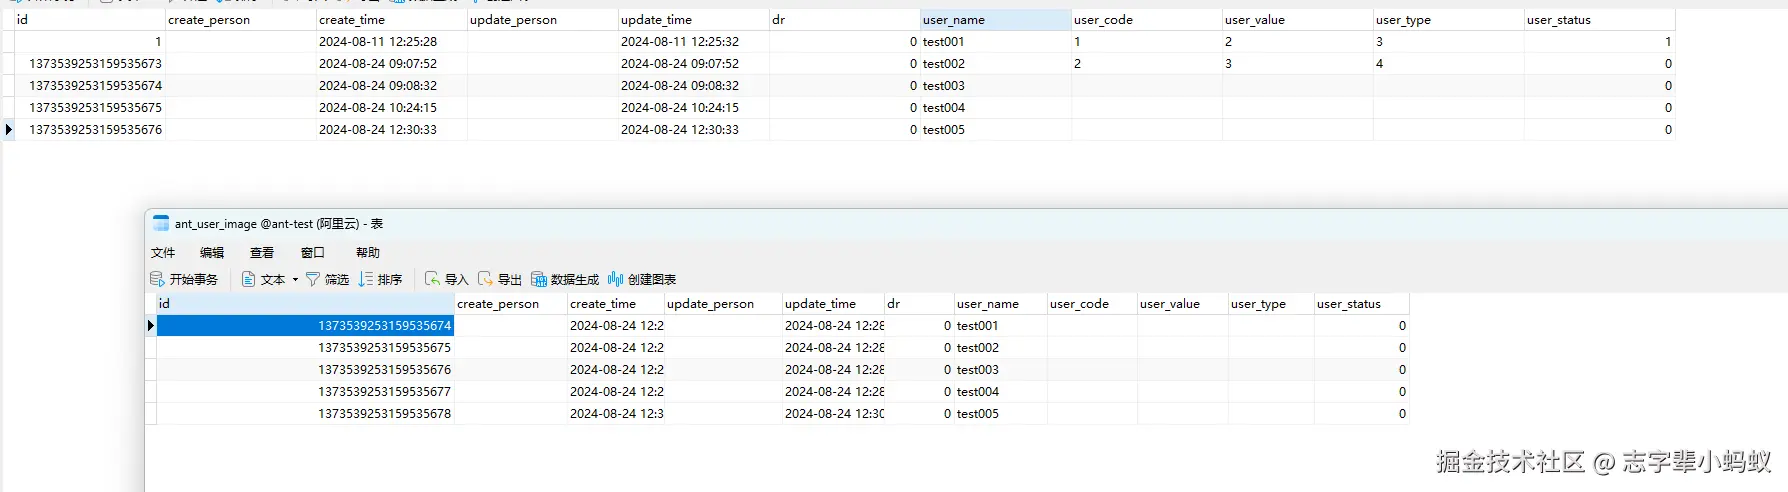Select user_value 2 in test001 background row
Screen dimensions: 1788x492
pos(1297,42)
